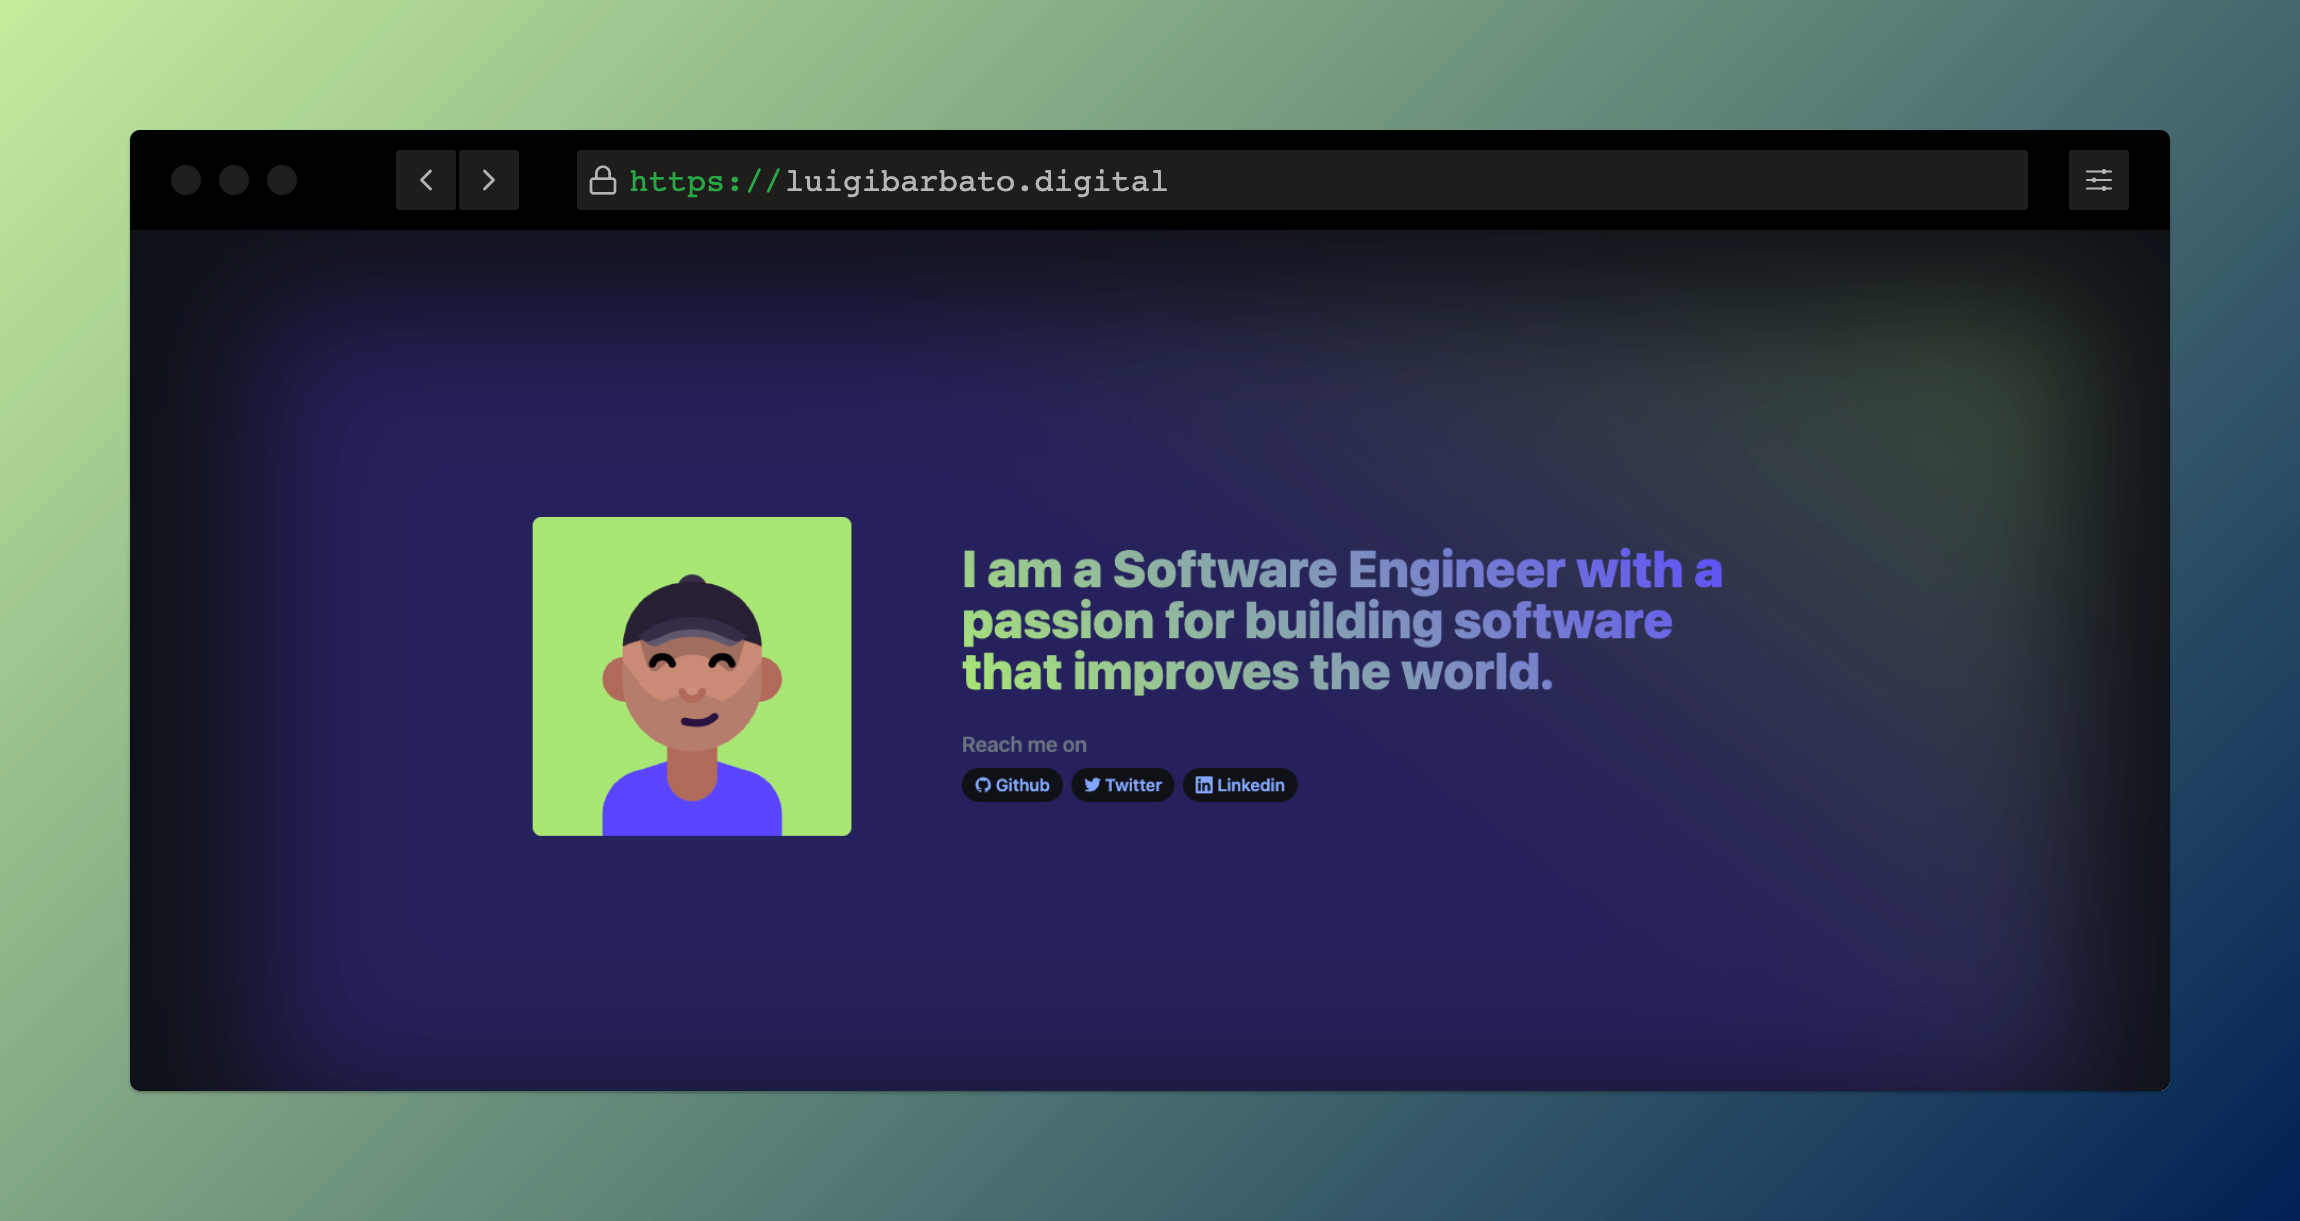This screenshot has width=2300, height=1221.
Task: Click the Twitter bird icon
Action: tap(1092, 785)
